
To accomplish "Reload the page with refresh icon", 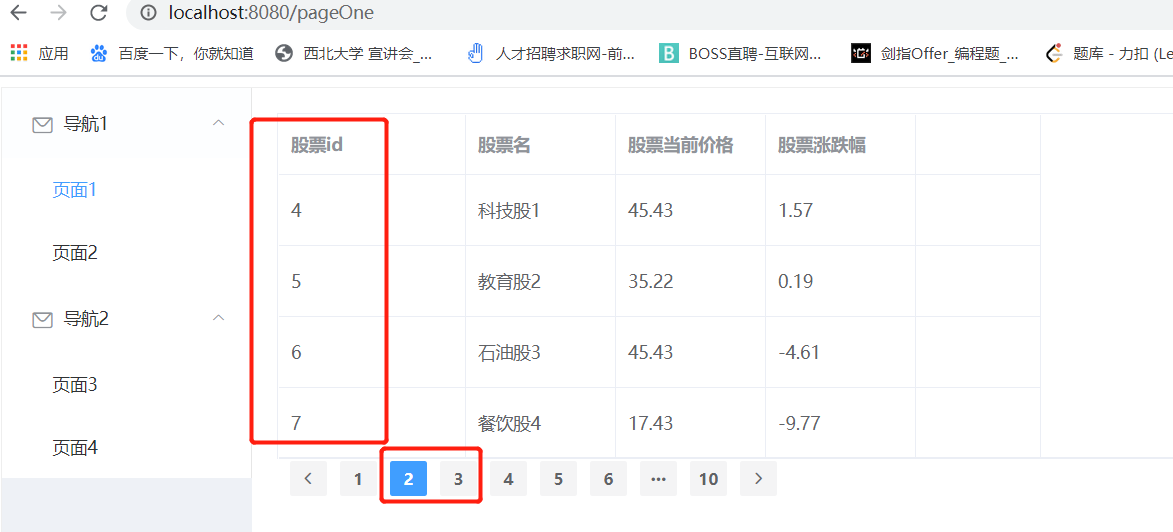I will tap(99, 13).
